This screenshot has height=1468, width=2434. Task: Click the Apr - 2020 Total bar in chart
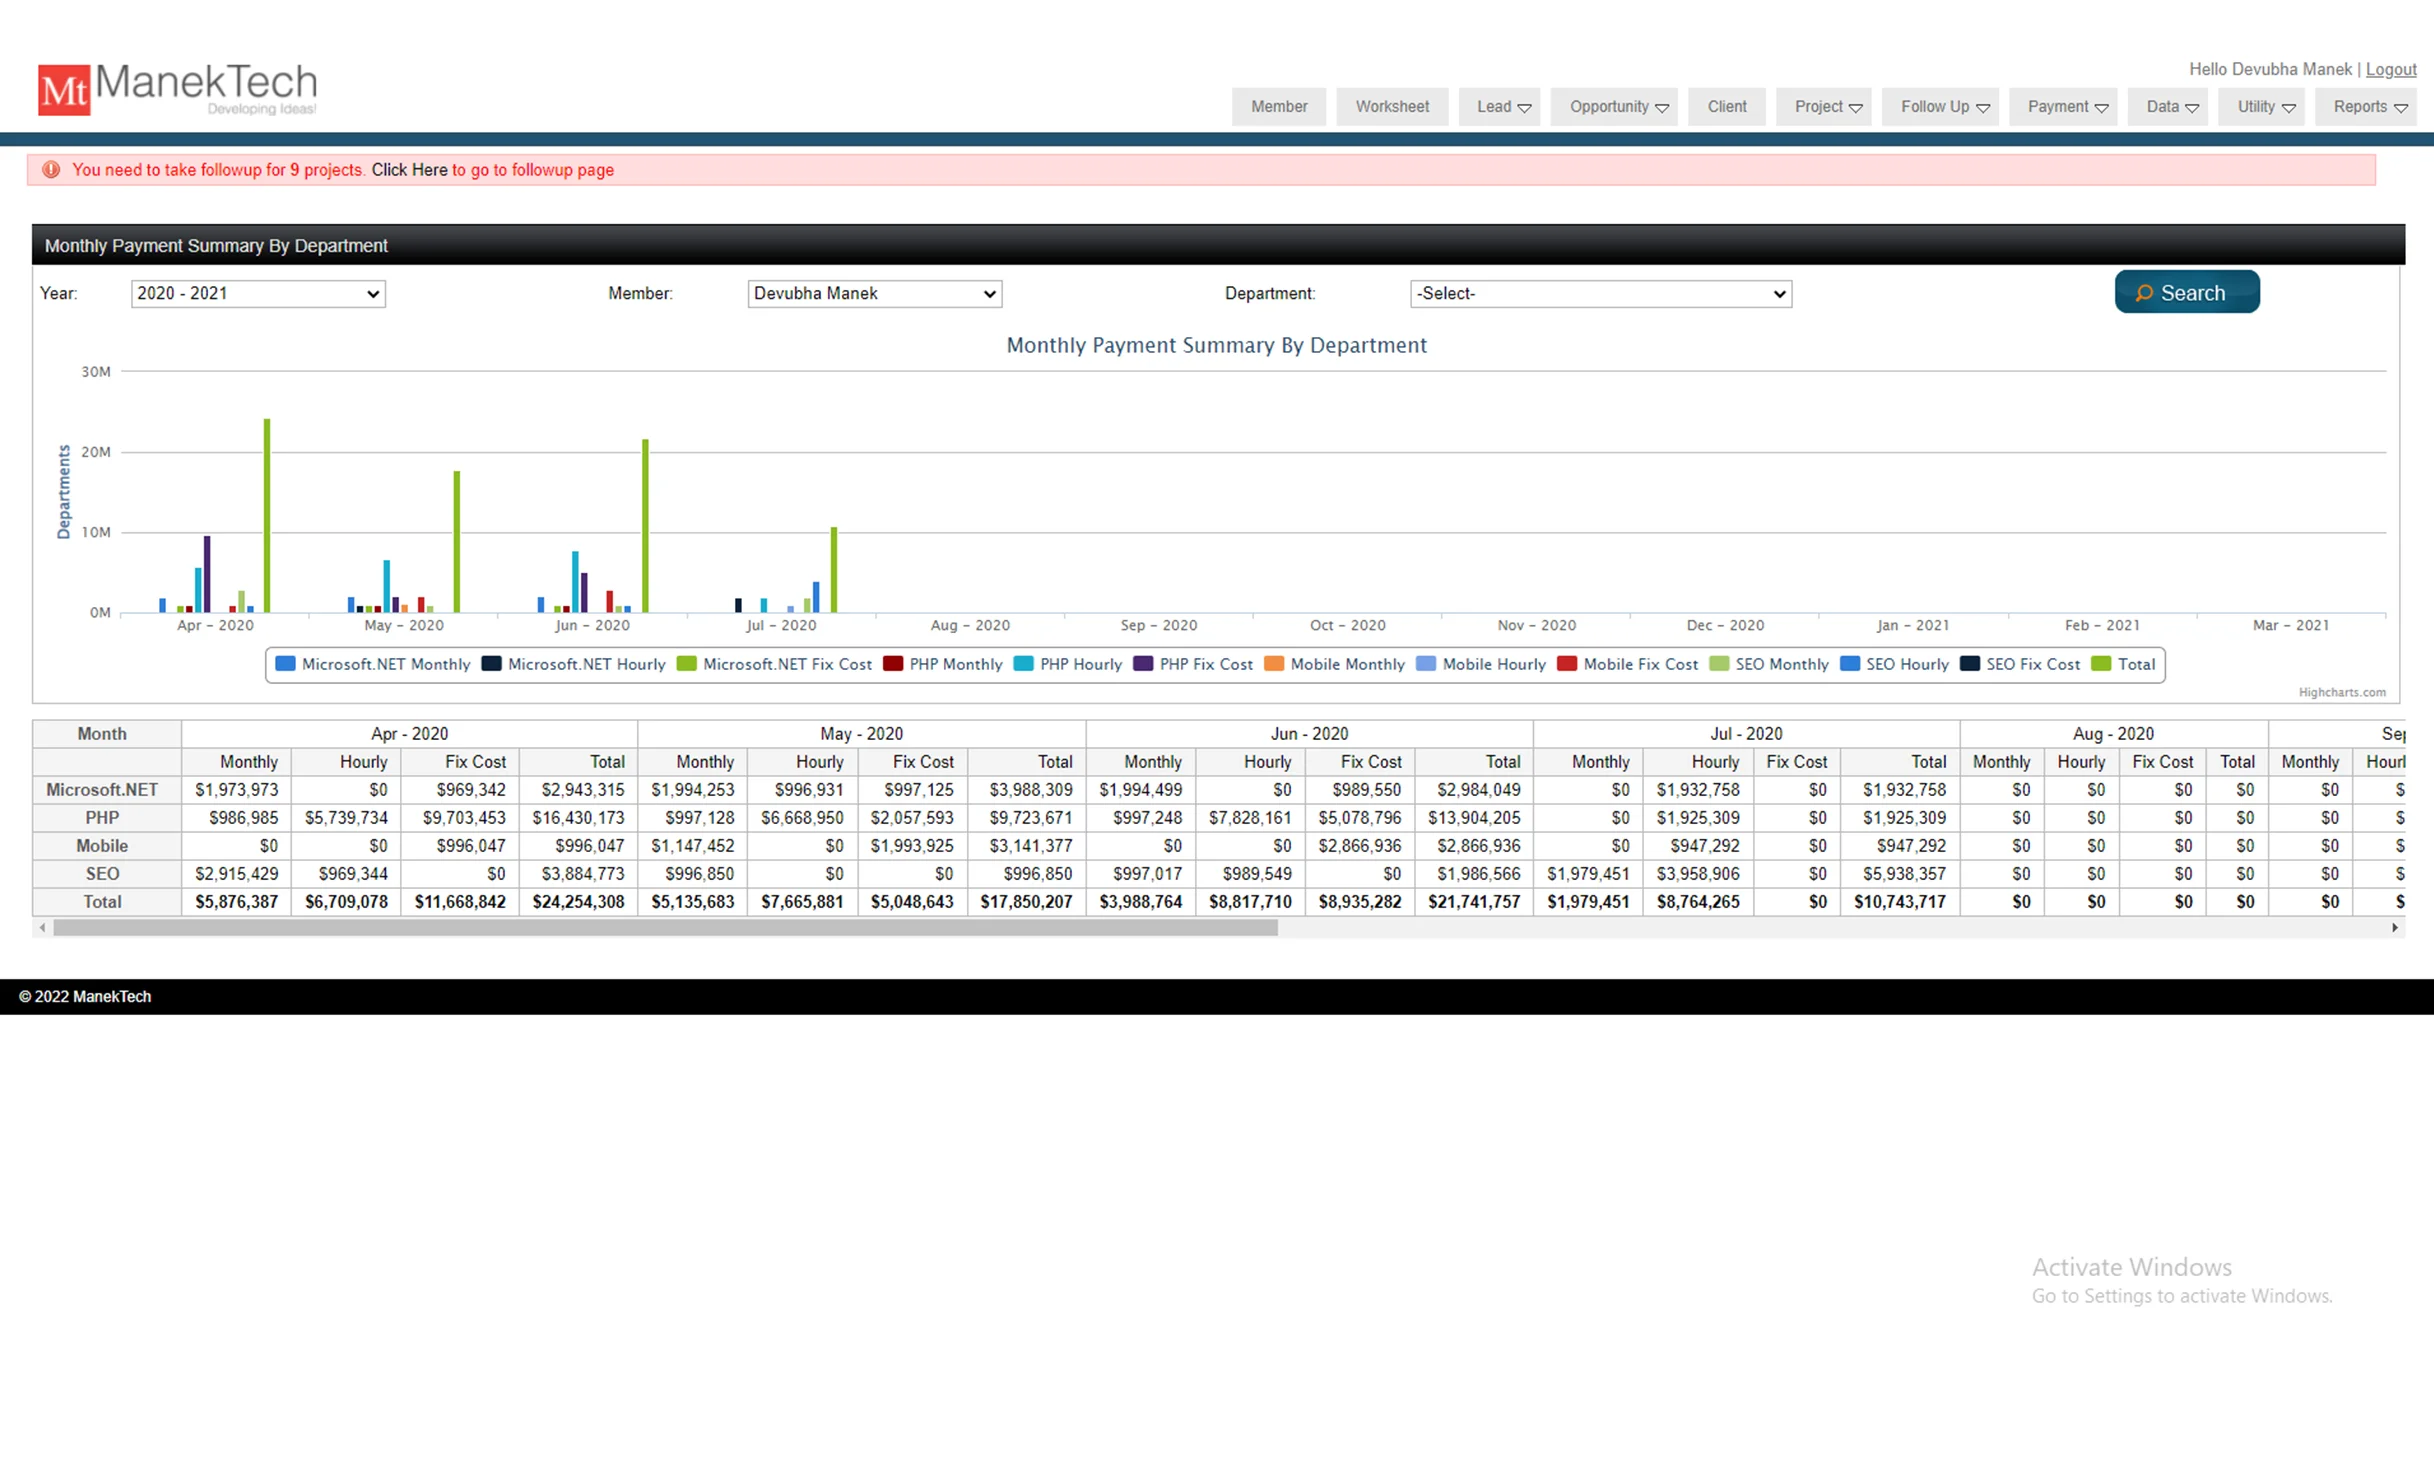[x=267, y=515]
